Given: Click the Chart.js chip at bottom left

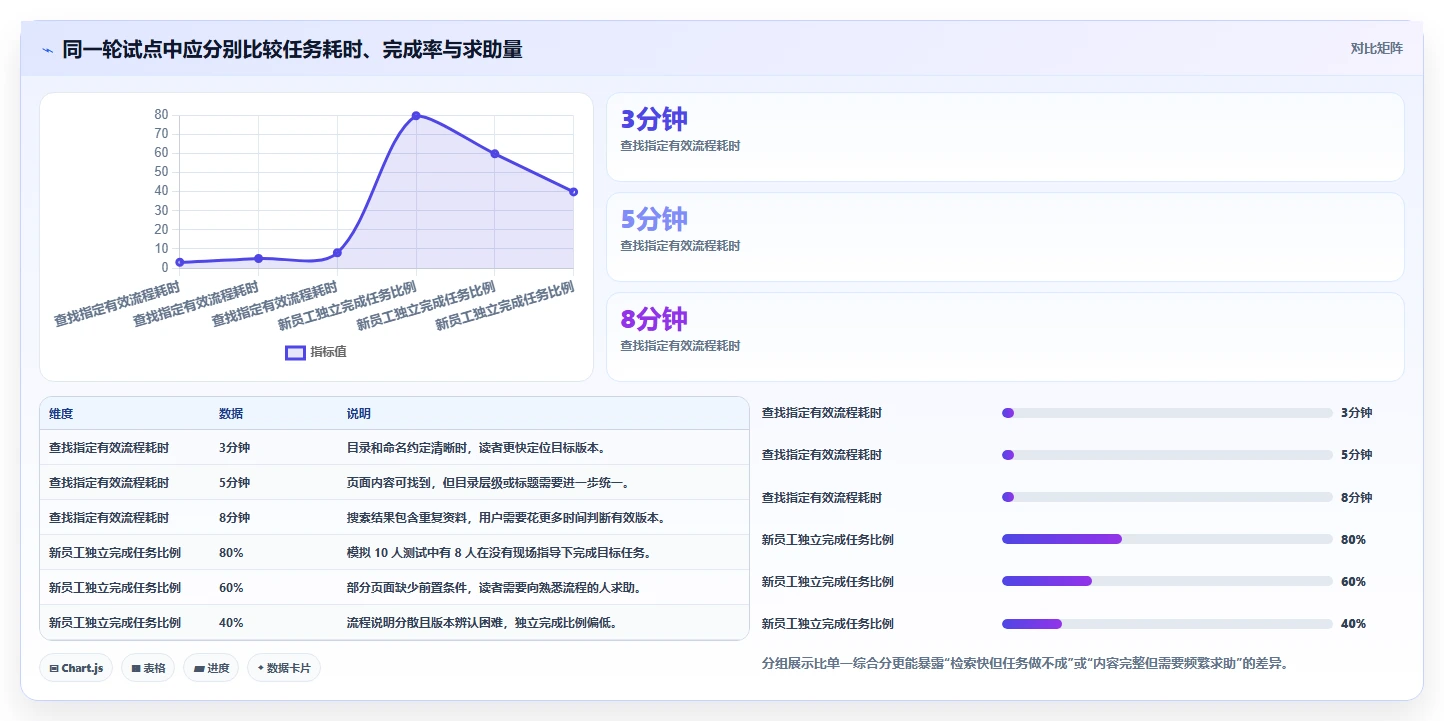Looking at the screenshot, I should (x=76, y=668).
